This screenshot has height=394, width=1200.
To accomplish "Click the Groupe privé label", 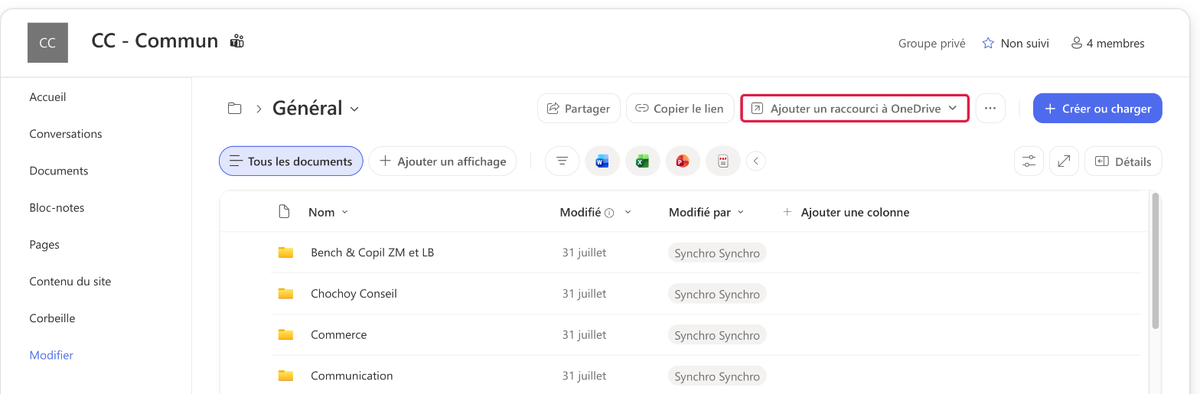I will pyautogui.click(x=932, y=43).
